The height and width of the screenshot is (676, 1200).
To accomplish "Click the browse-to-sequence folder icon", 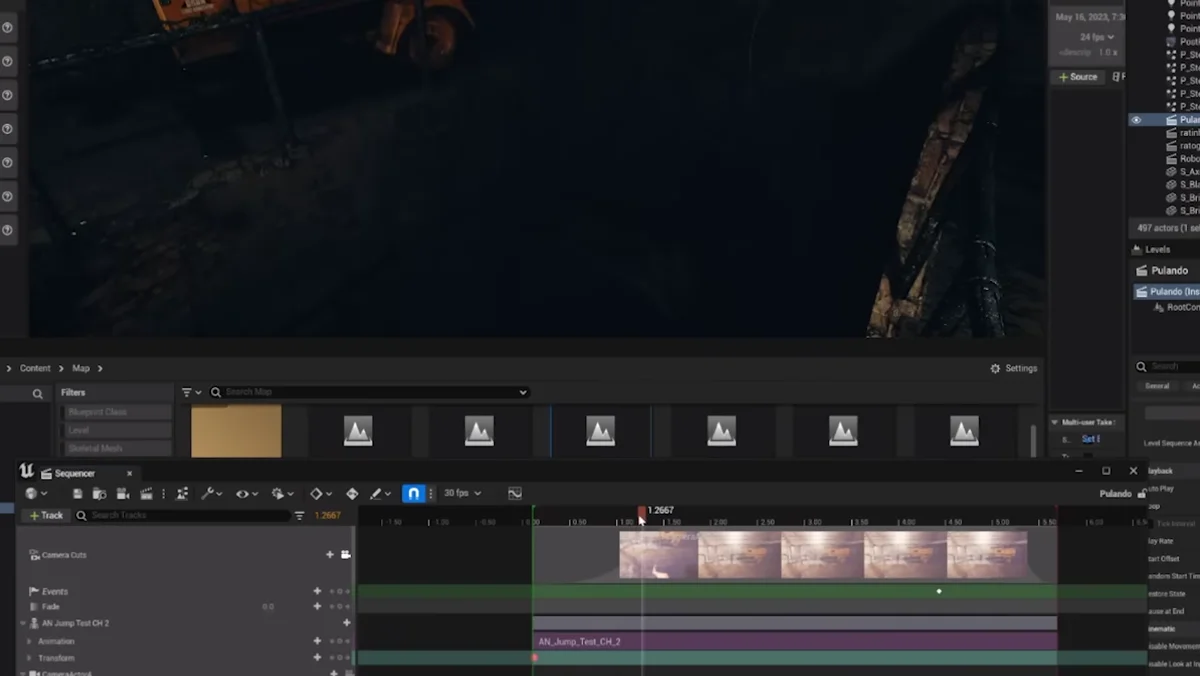I will point(99,493).
